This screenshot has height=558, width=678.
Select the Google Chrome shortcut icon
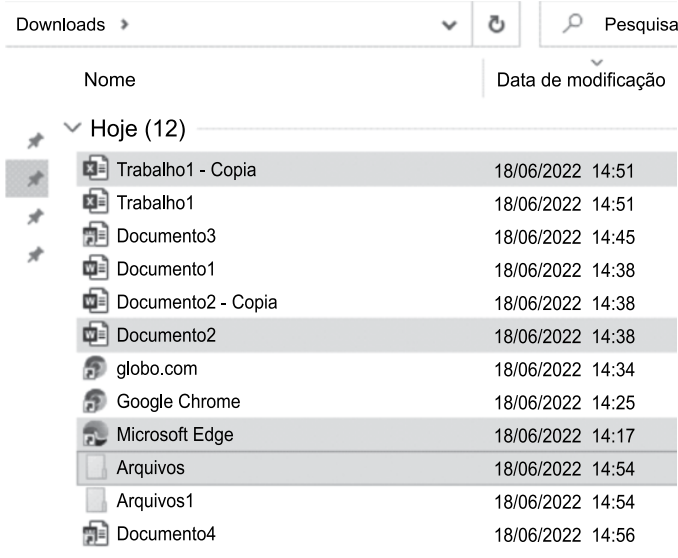click(95, 401)
